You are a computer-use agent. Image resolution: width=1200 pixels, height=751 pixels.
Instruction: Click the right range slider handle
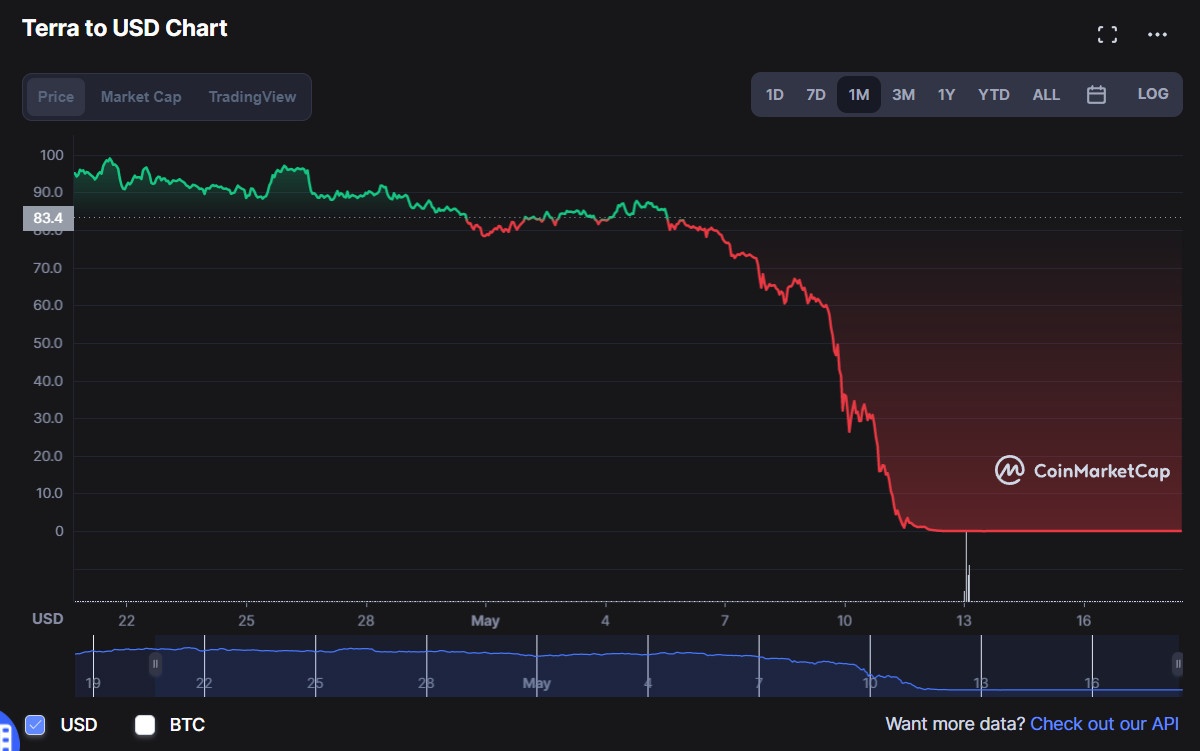point(1178,663)
